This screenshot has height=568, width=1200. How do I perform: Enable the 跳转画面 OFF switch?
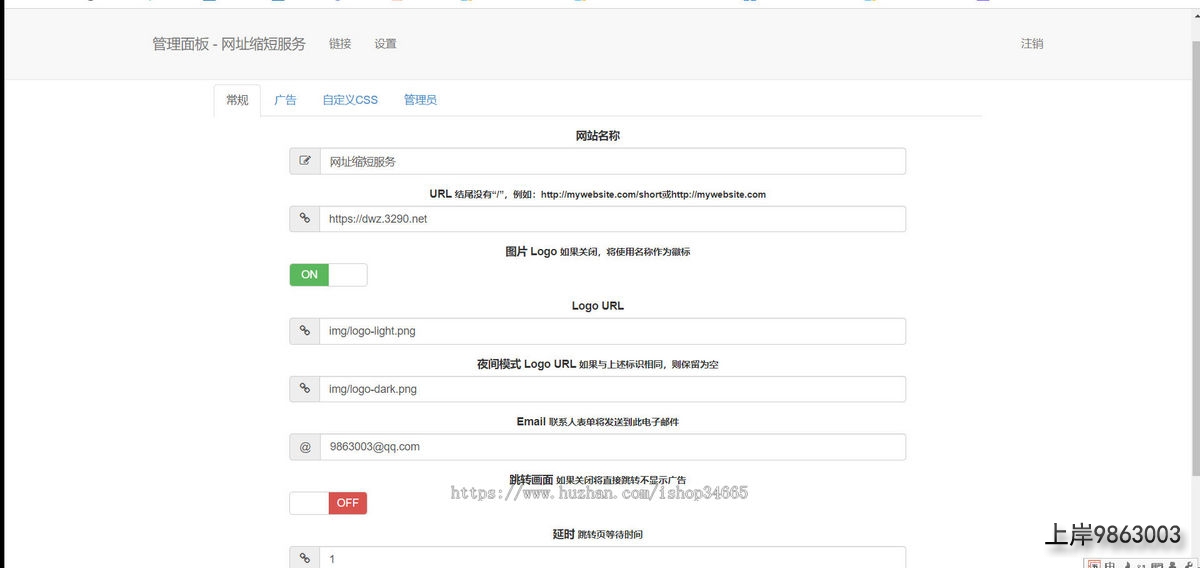coord(328,503)
